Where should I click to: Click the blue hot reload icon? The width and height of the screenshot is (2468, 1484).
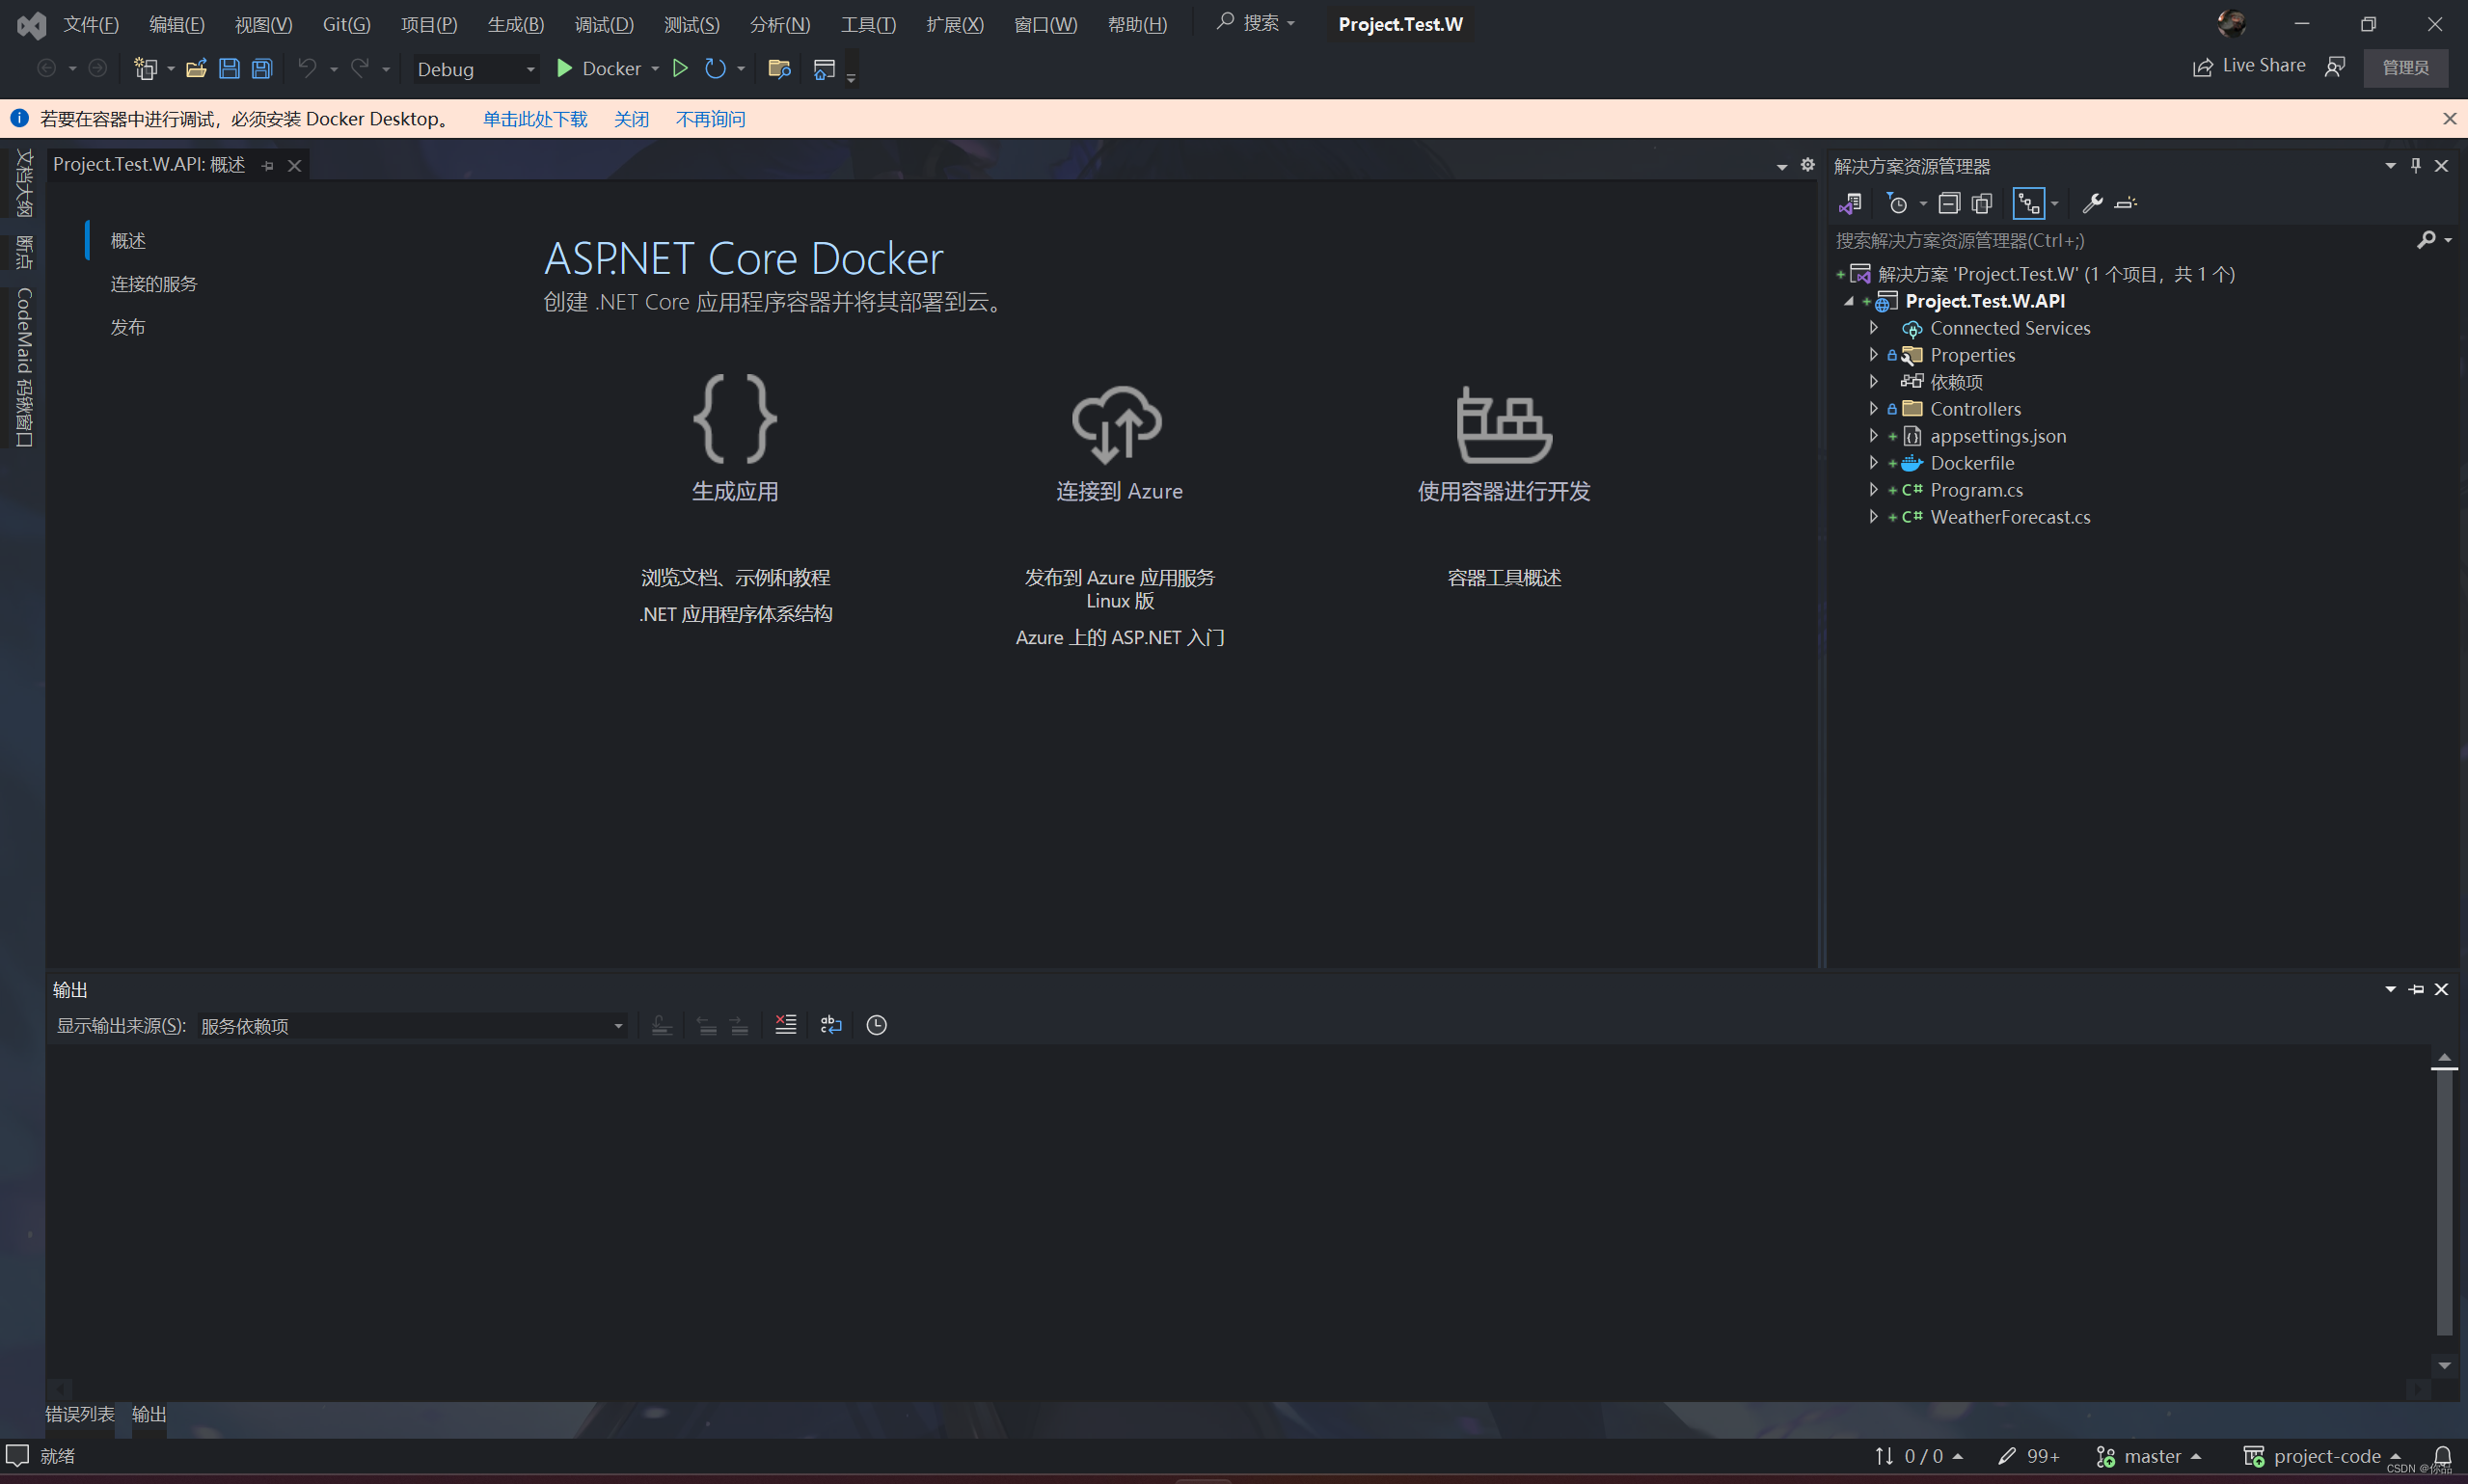715,68
